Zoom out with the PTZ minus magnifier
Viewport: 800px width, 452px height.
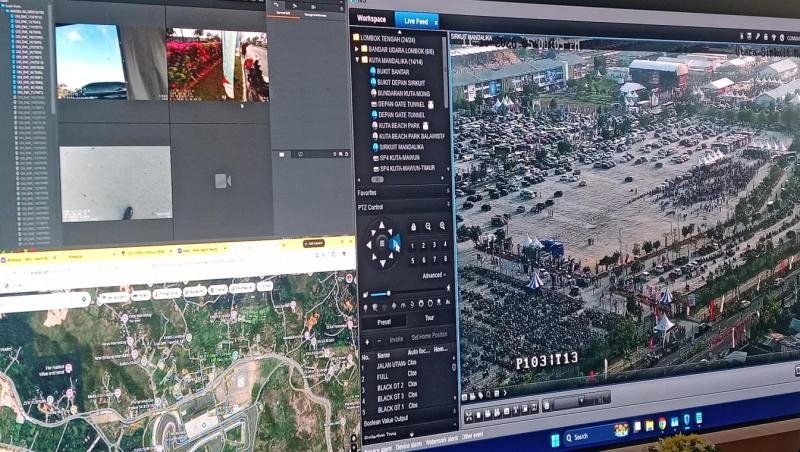[428, 226]
